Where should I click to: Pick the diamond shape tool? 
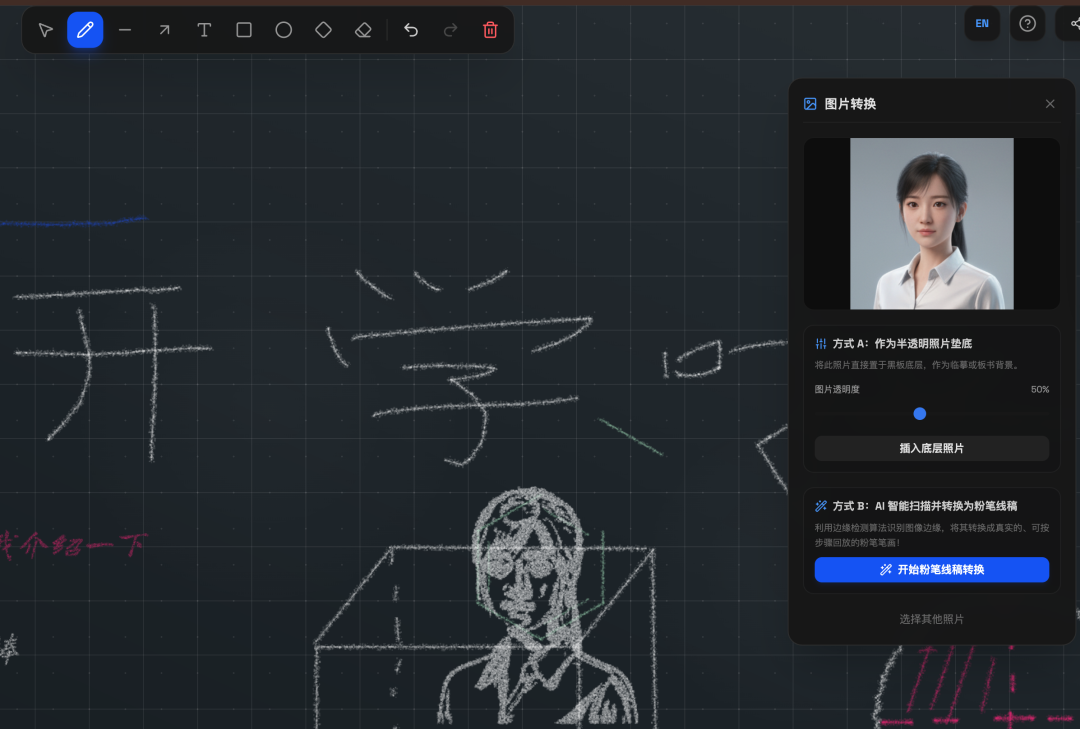pos(323,30)
